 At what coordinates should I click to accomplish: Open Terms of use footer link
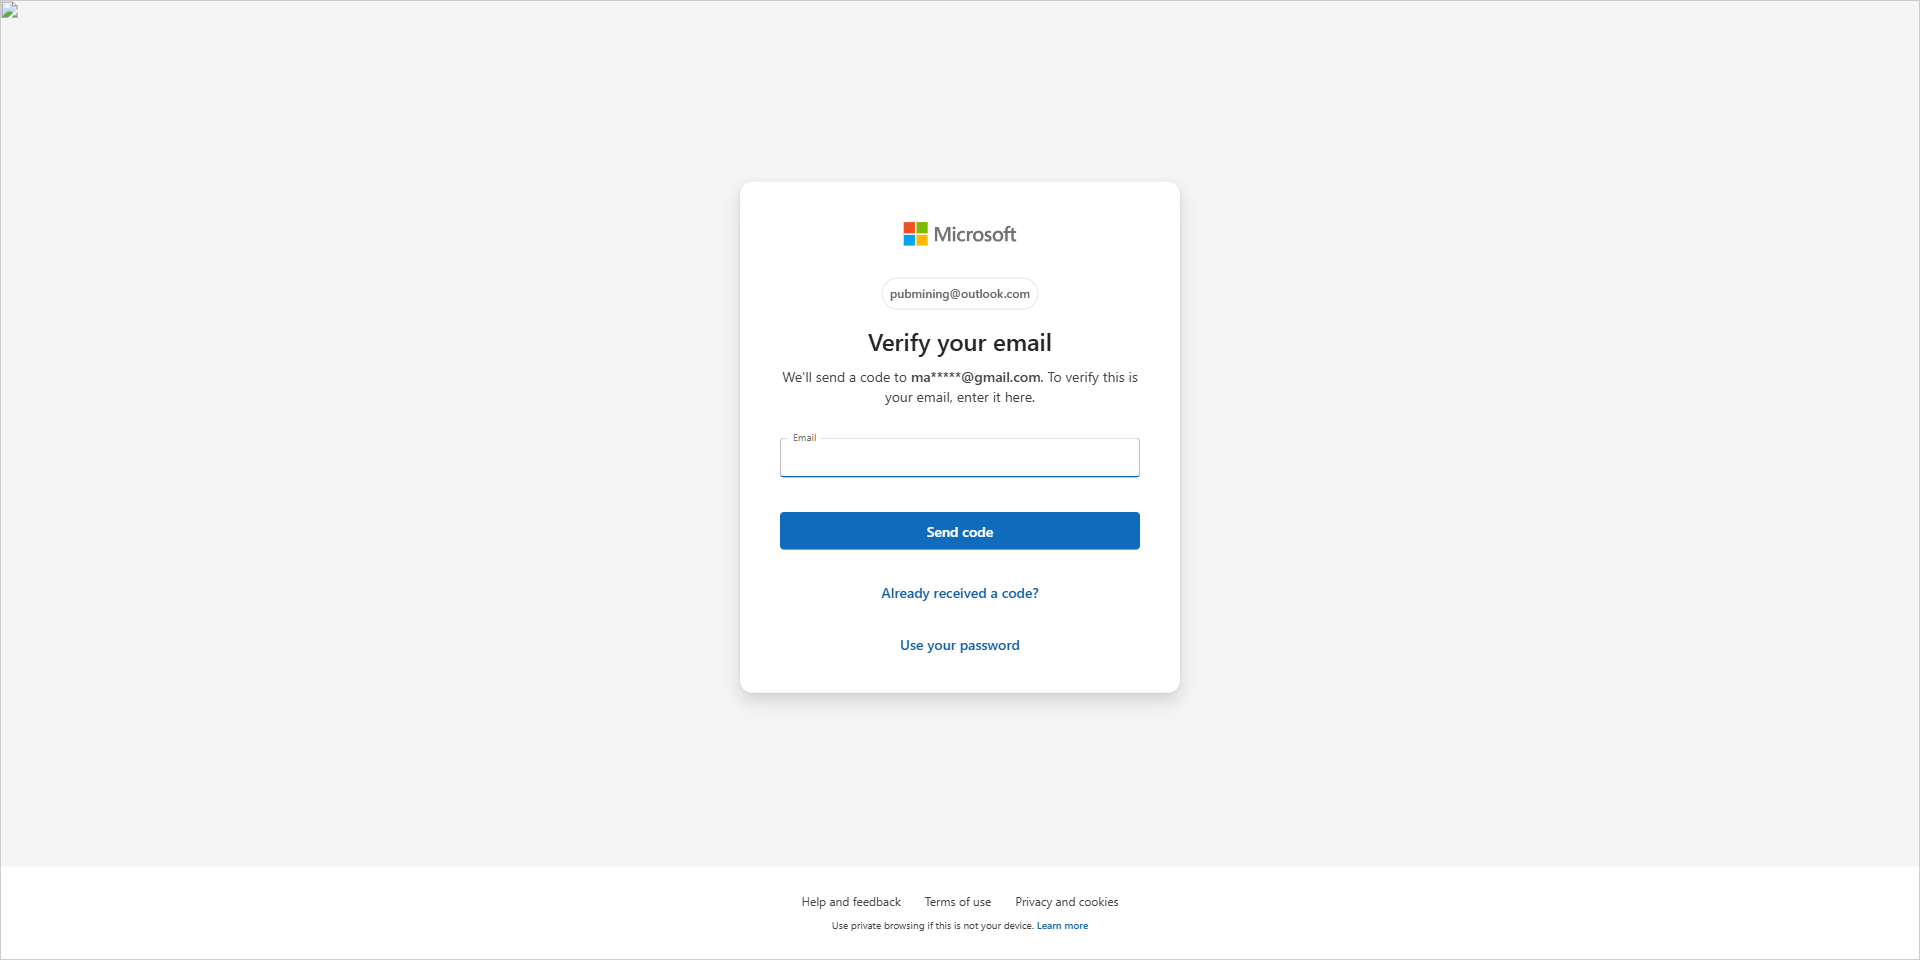click(957, 902)
